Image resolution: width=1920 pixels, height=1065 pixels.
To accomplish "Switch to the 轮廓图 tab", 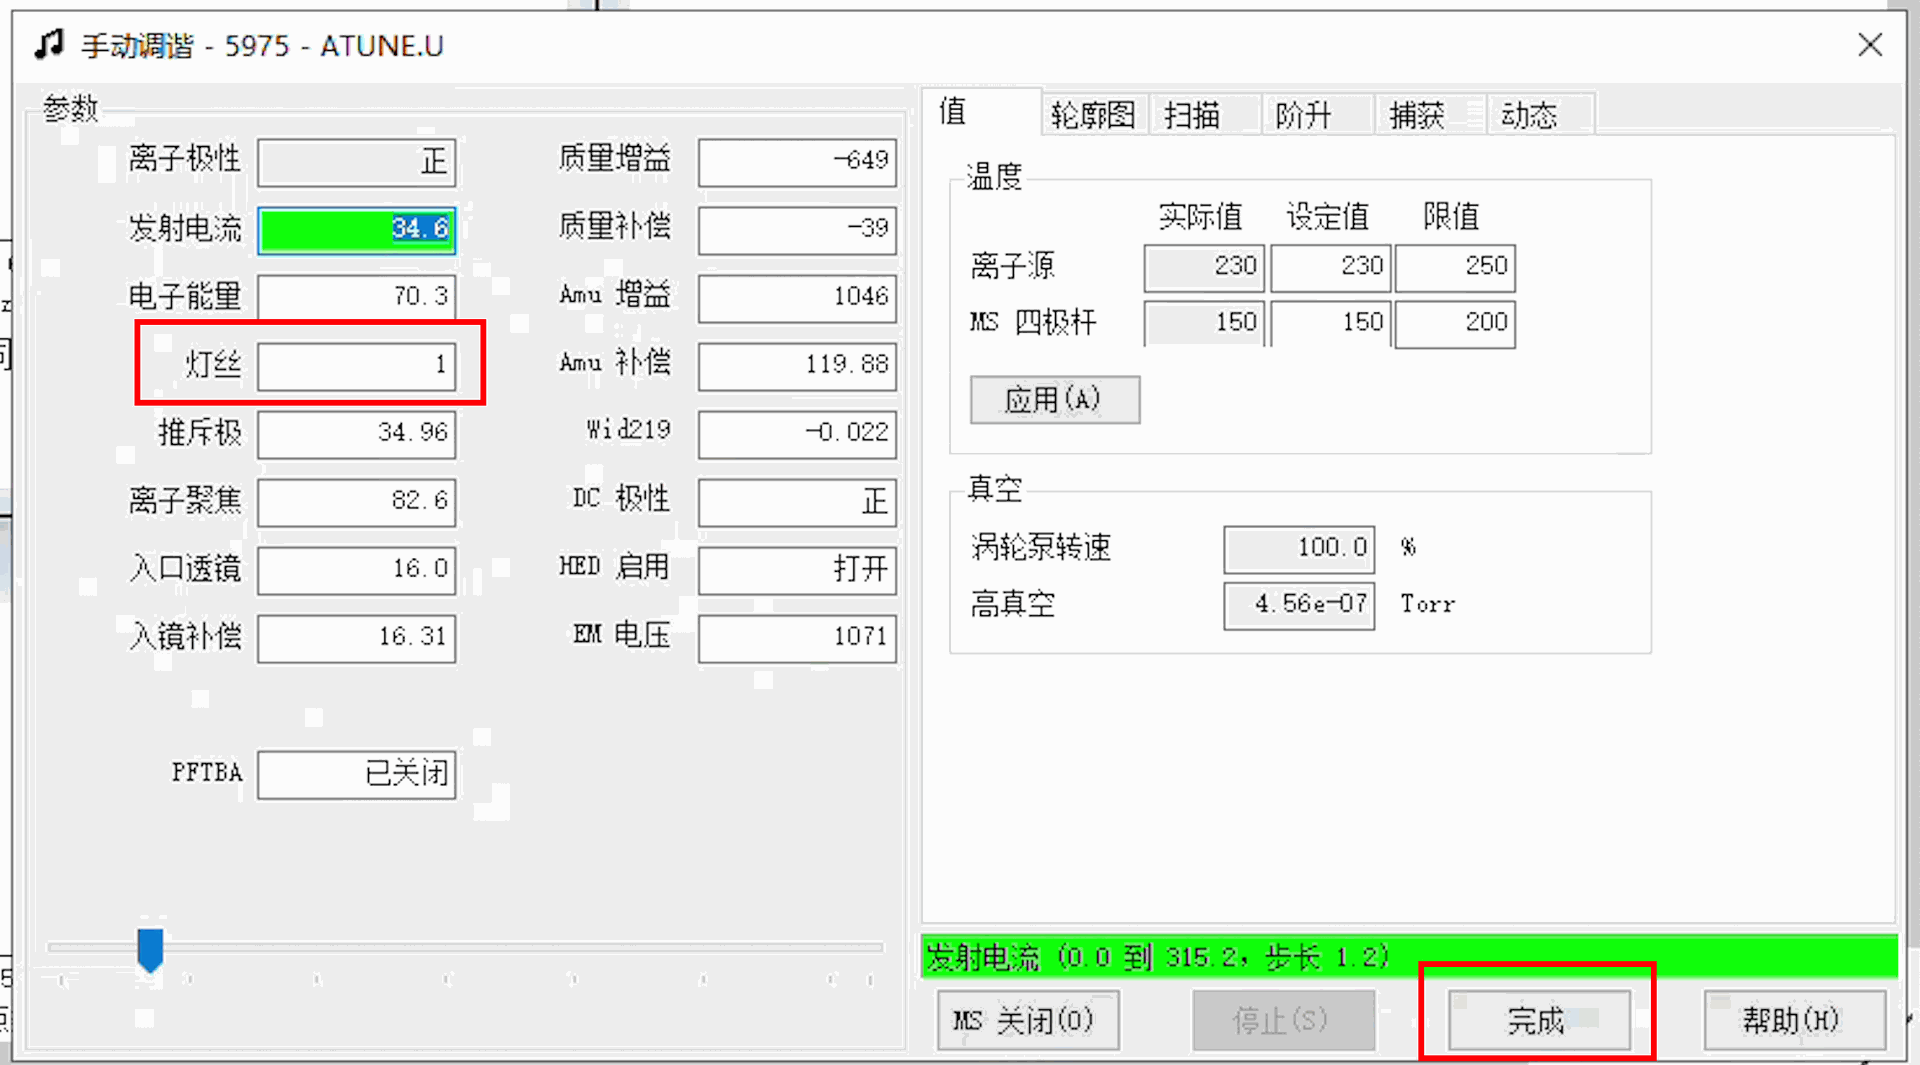I will tap(1092, 115).
